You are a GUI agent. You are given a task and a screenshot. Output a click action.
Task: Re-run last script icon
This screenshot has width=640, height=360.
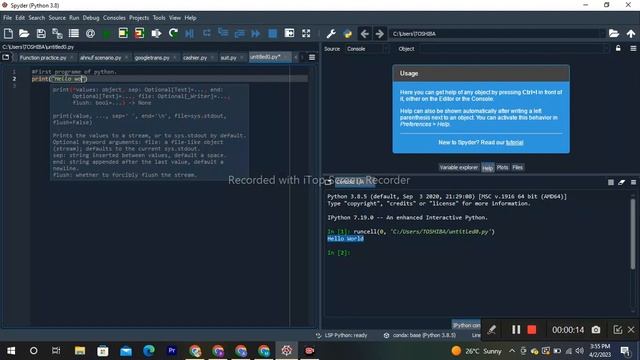(x=173, y=33)
